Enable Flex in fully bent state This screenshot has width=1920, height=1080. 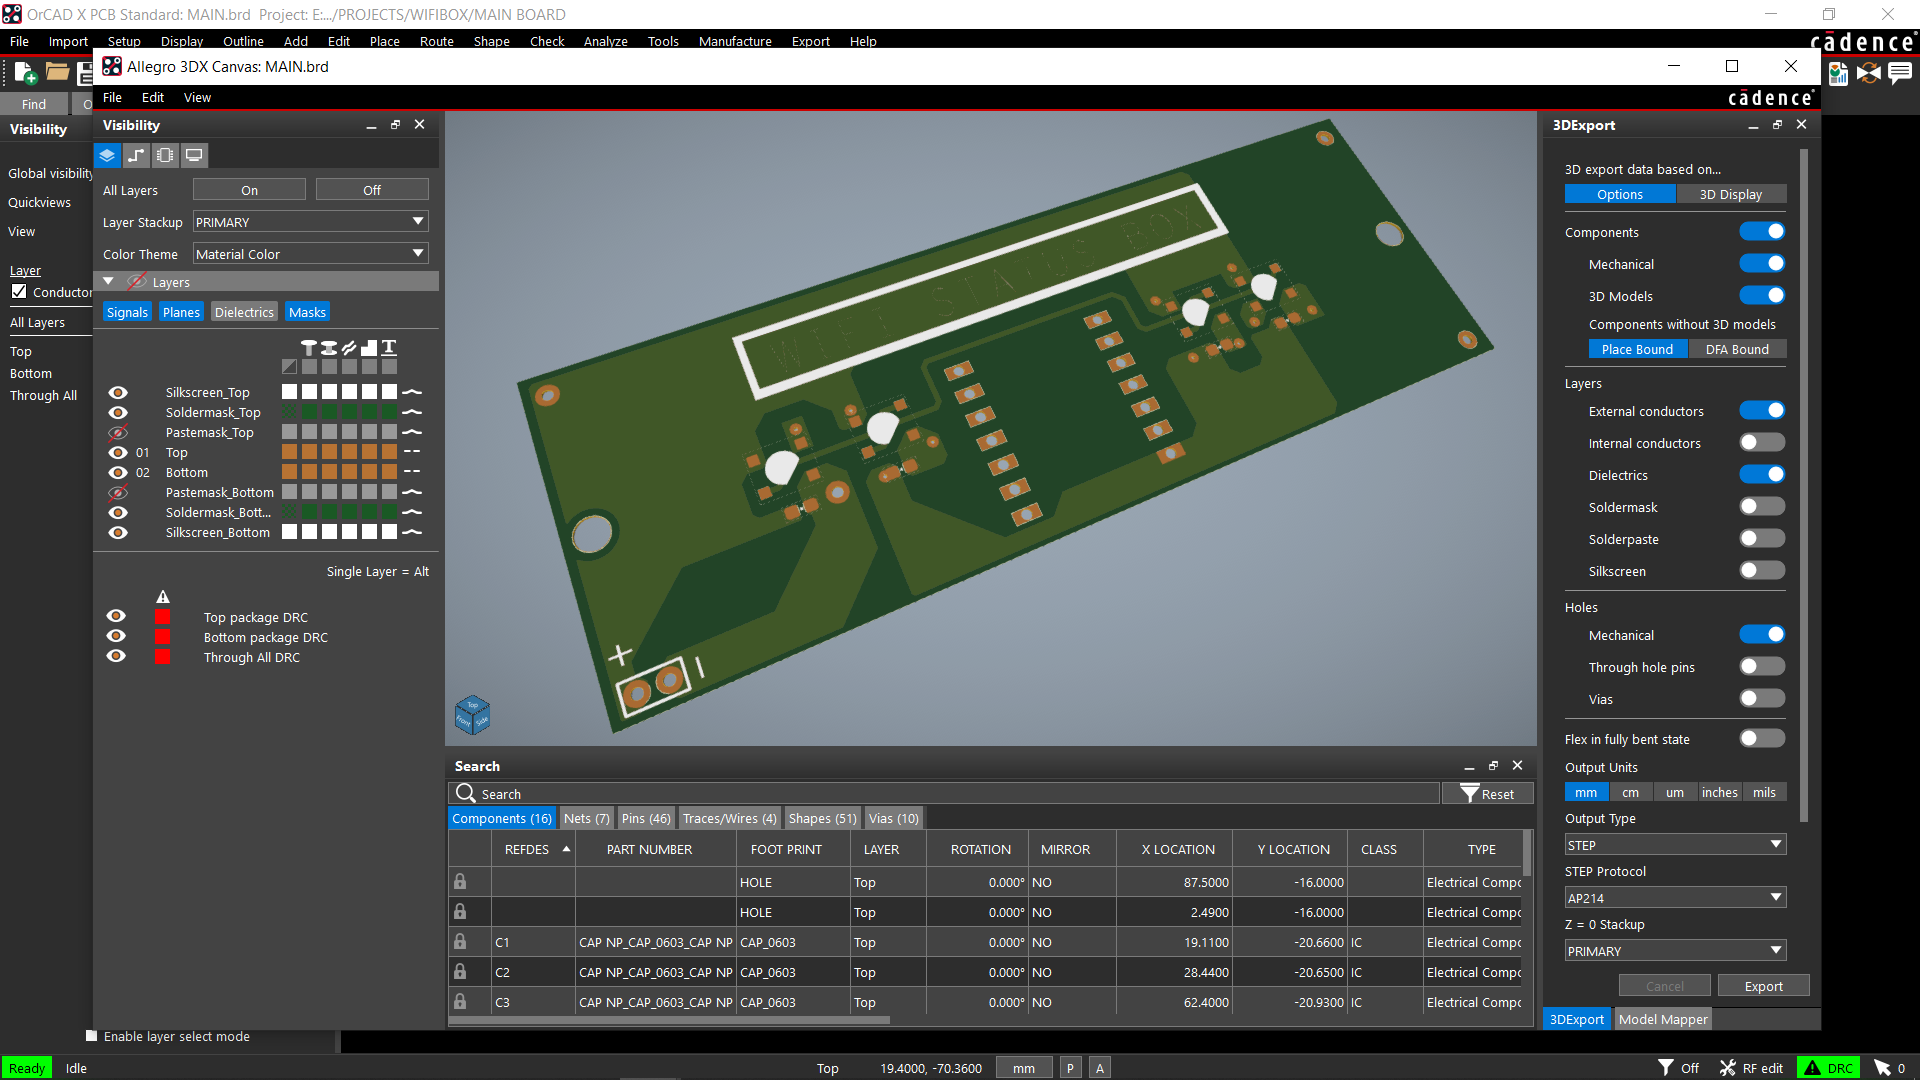(x=1762, y=739)
